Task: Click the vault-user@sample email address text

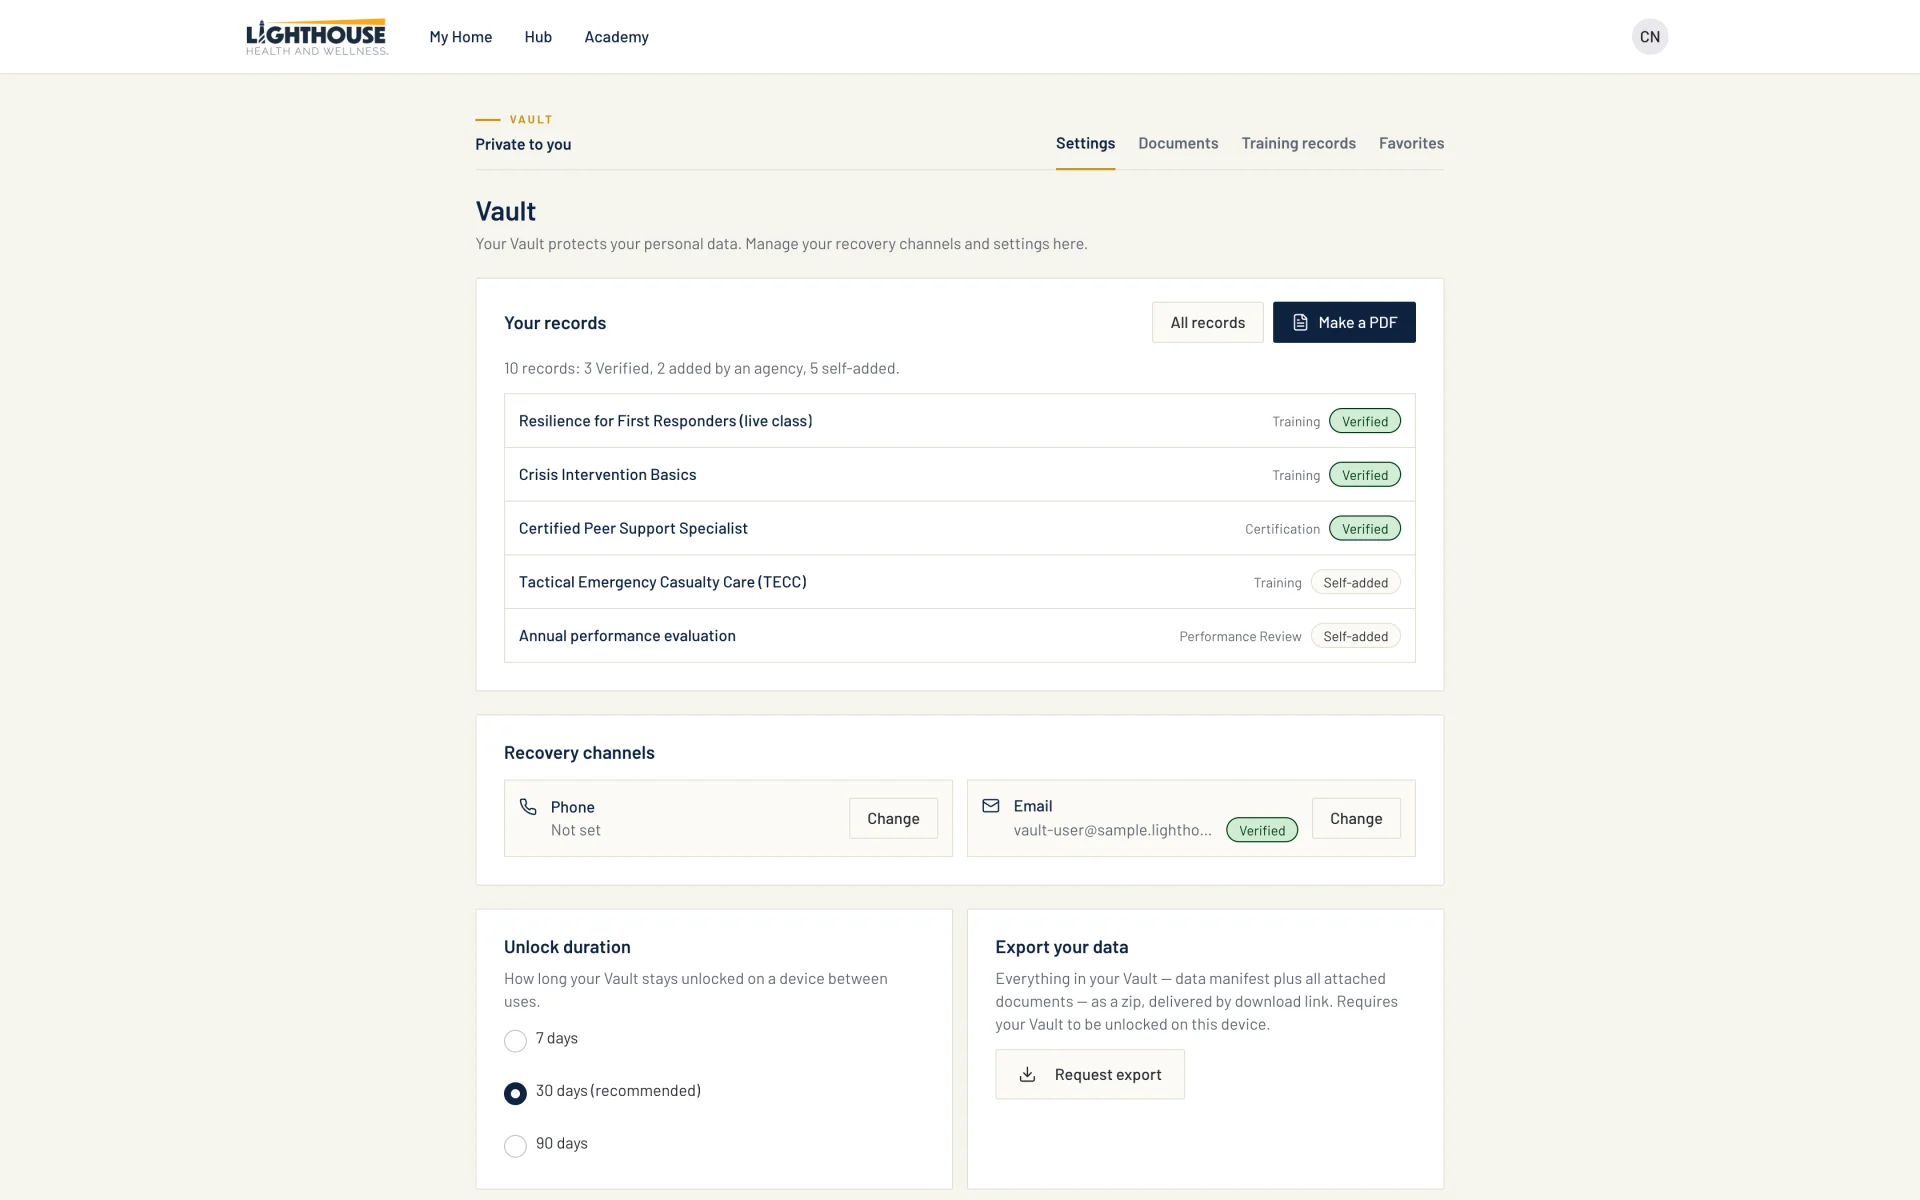Action: click(1112, 830)
